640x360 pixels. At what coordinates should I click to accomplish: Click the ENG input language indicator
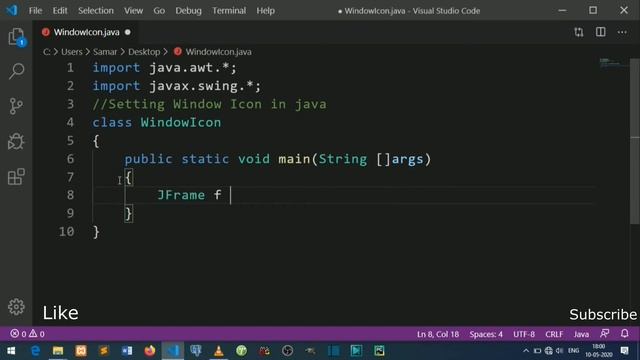click(x=573, y=351)
